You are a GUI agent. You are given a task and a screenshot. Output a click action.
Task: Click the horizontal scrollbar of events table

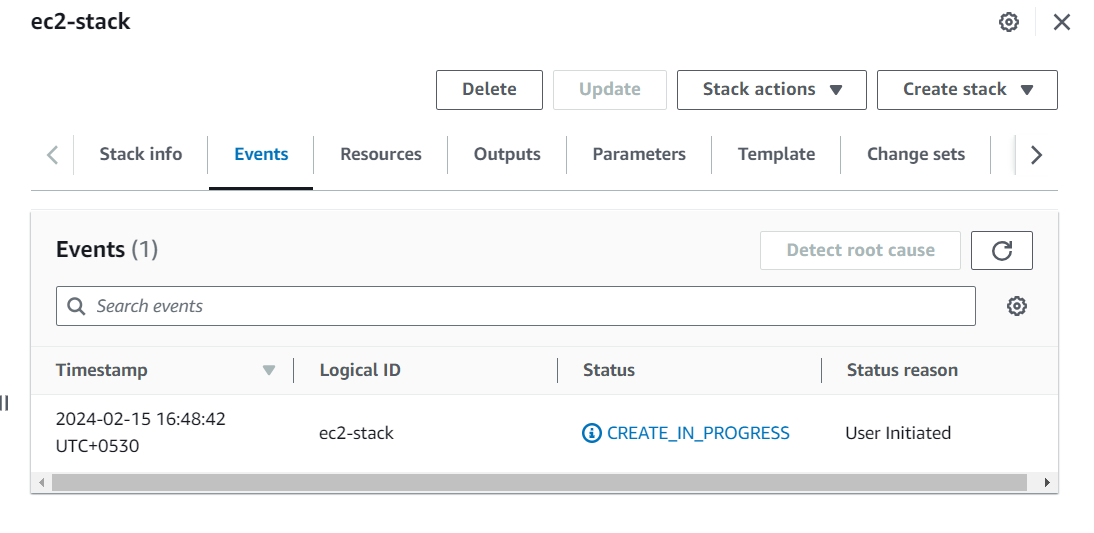click(540, 482)
